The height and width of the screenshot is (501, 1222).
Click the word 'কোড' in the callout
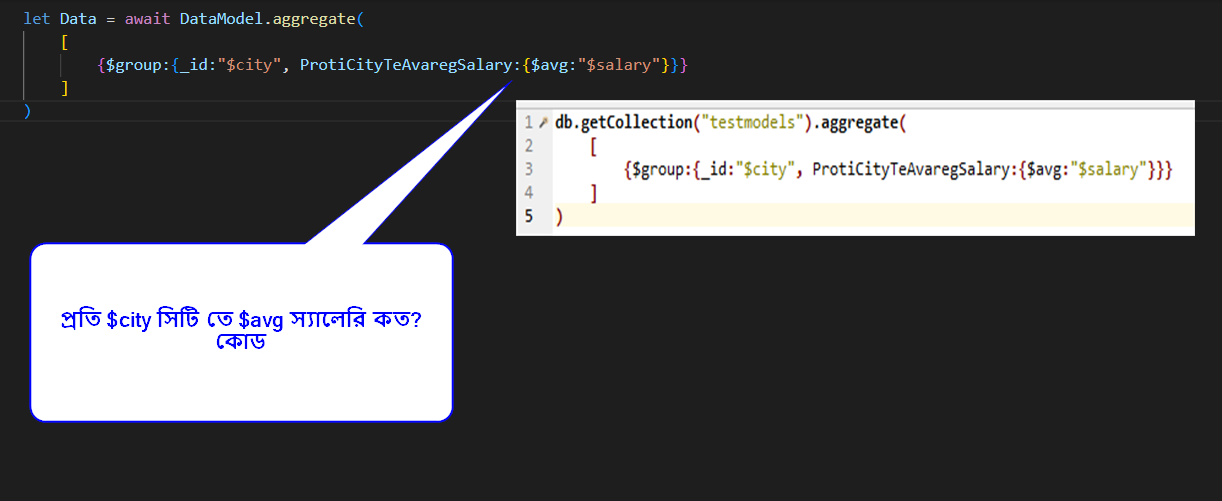[x=240, y=342]
